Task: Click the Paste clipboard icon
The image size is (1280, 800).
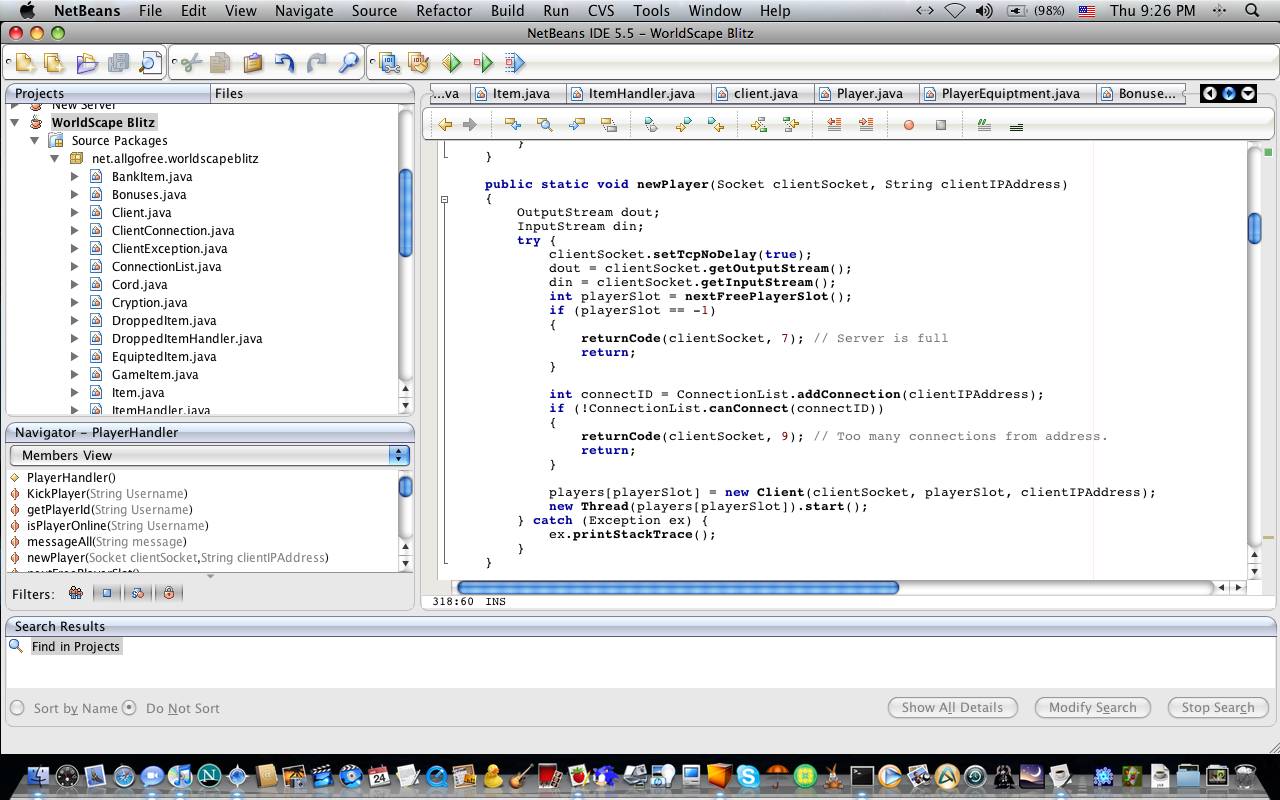Action: [252, 63]
